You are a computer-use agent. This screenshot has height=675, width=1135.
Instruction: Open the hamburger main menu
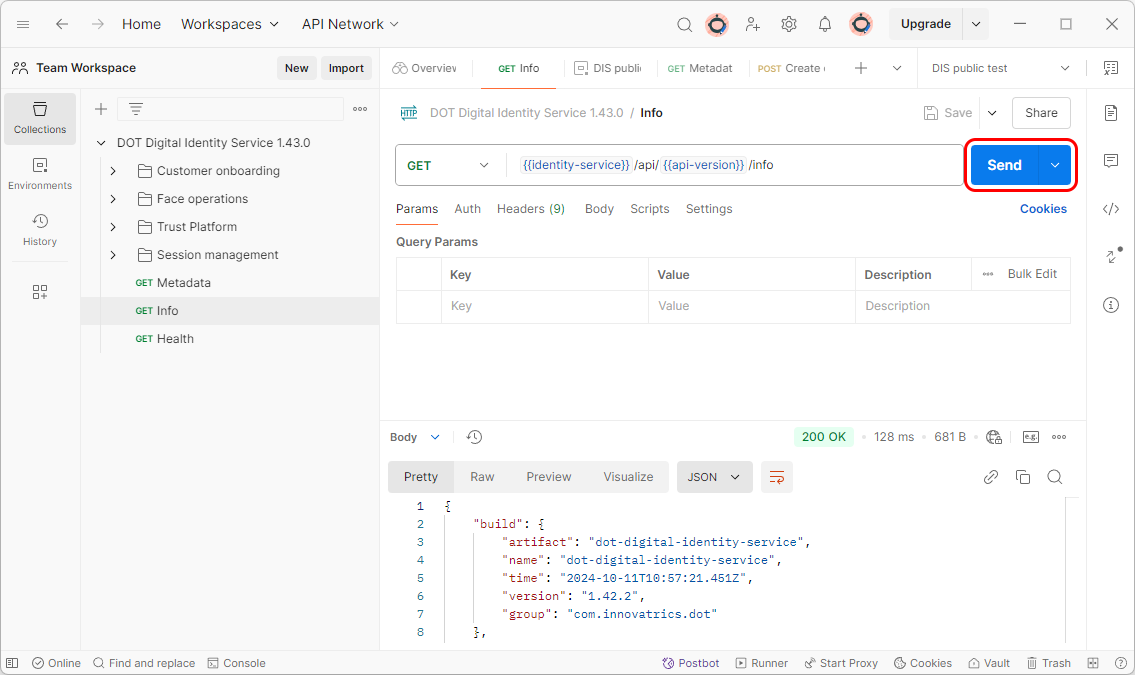click(23, 24)
